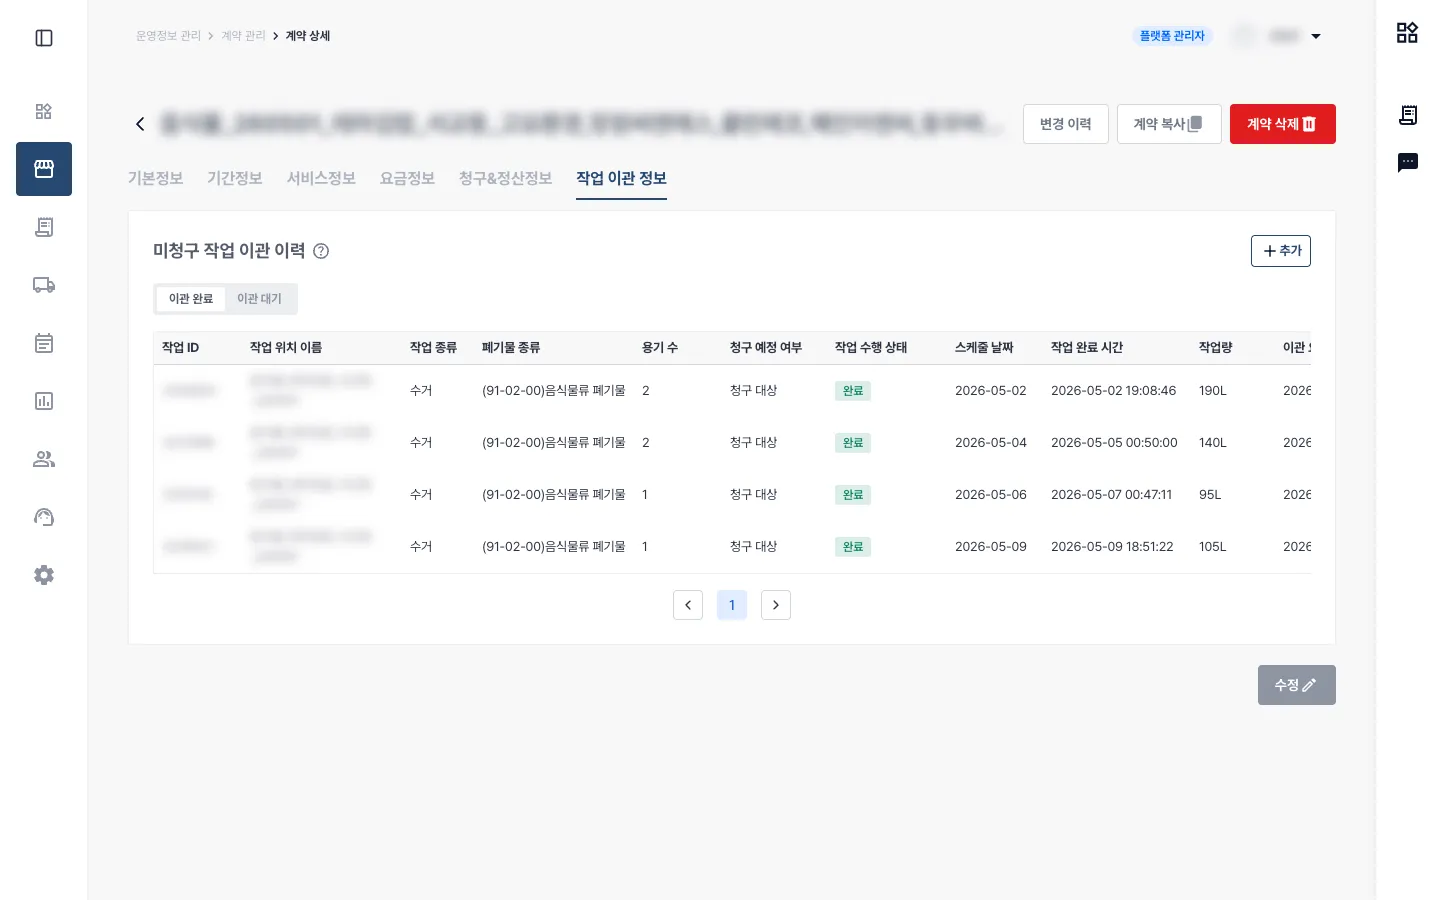
Task: Go to the next page arrow
Action: click(776, 605)
